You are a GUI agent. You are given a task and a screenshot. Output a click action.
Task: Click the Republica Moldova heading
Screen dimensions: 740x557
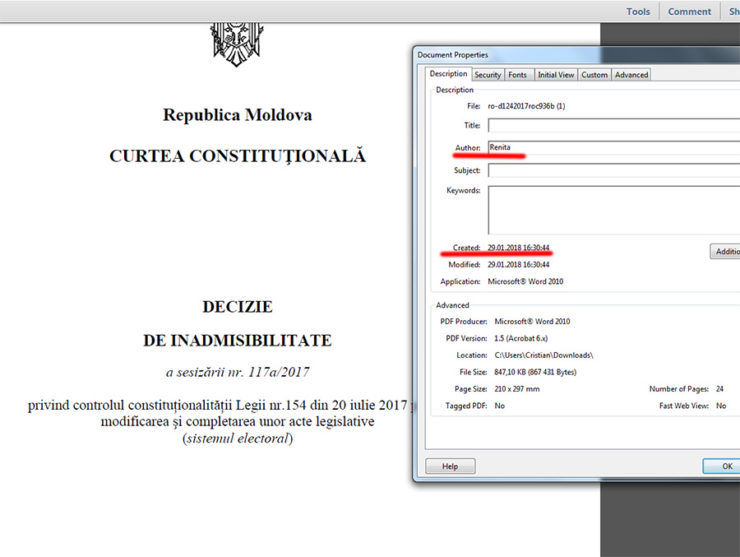click(237, 115)
